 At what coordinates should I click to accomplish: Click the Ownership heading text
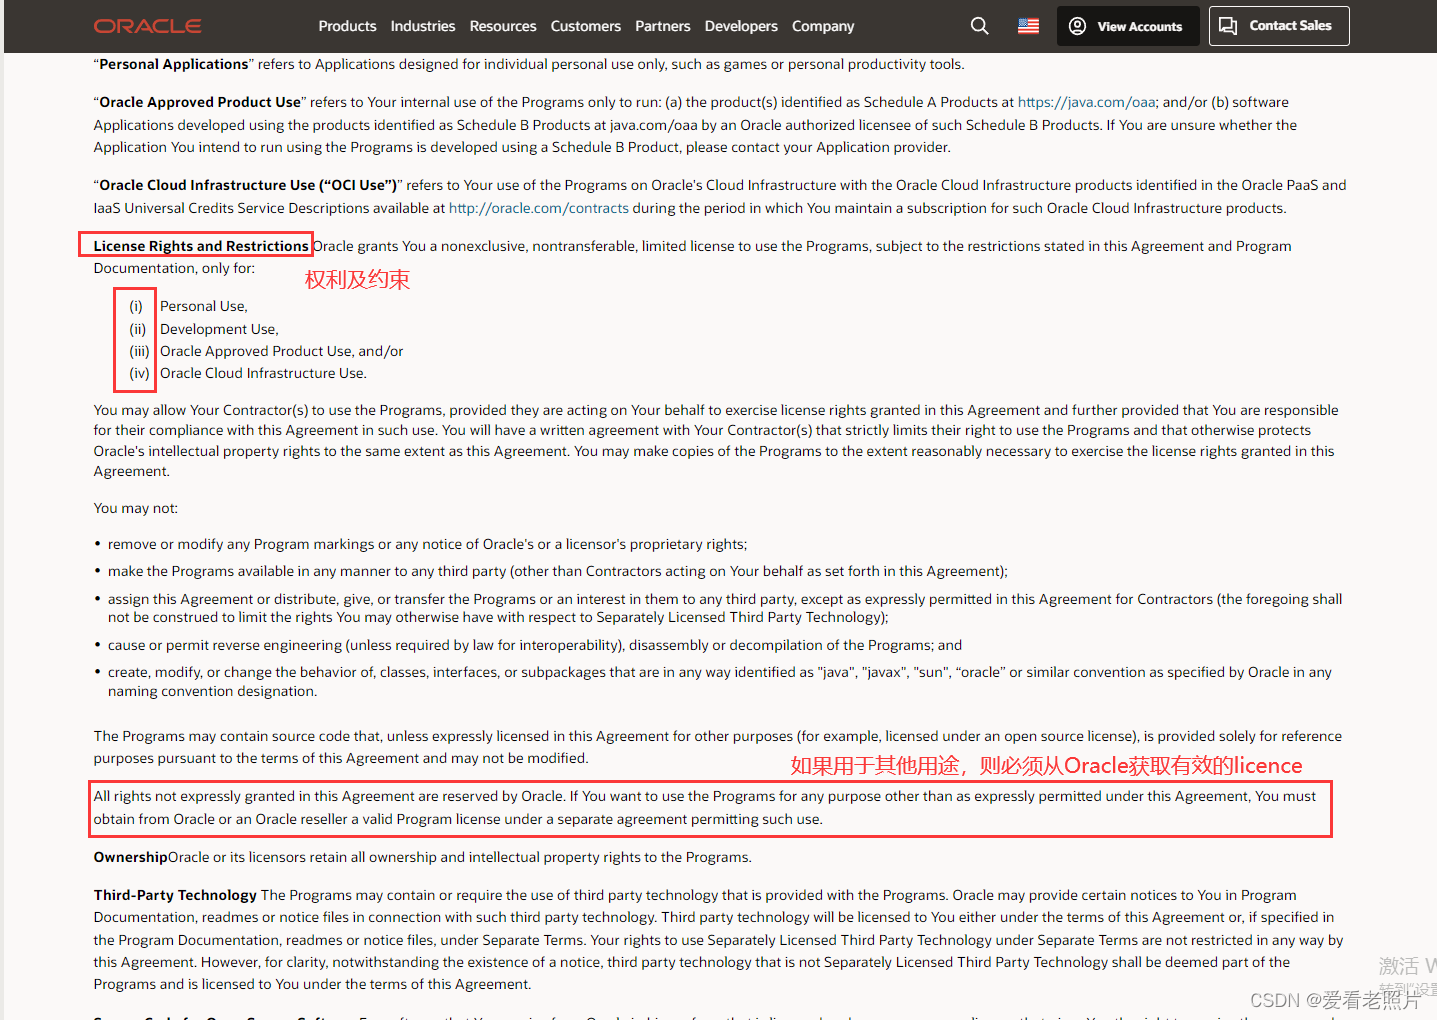pyautogui.click(x=131, y=857)
